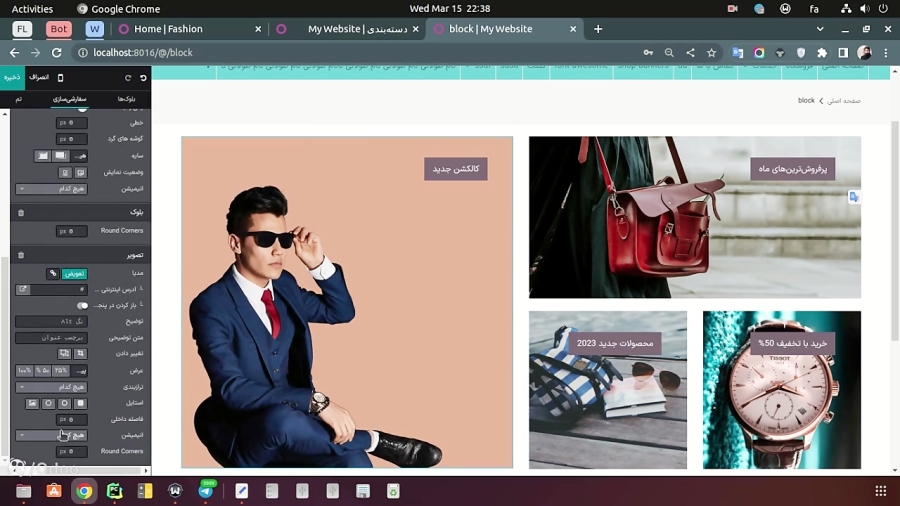Choose the square image style icon
900x506 pixels.
pyautogui.click(x=80, y=403)
